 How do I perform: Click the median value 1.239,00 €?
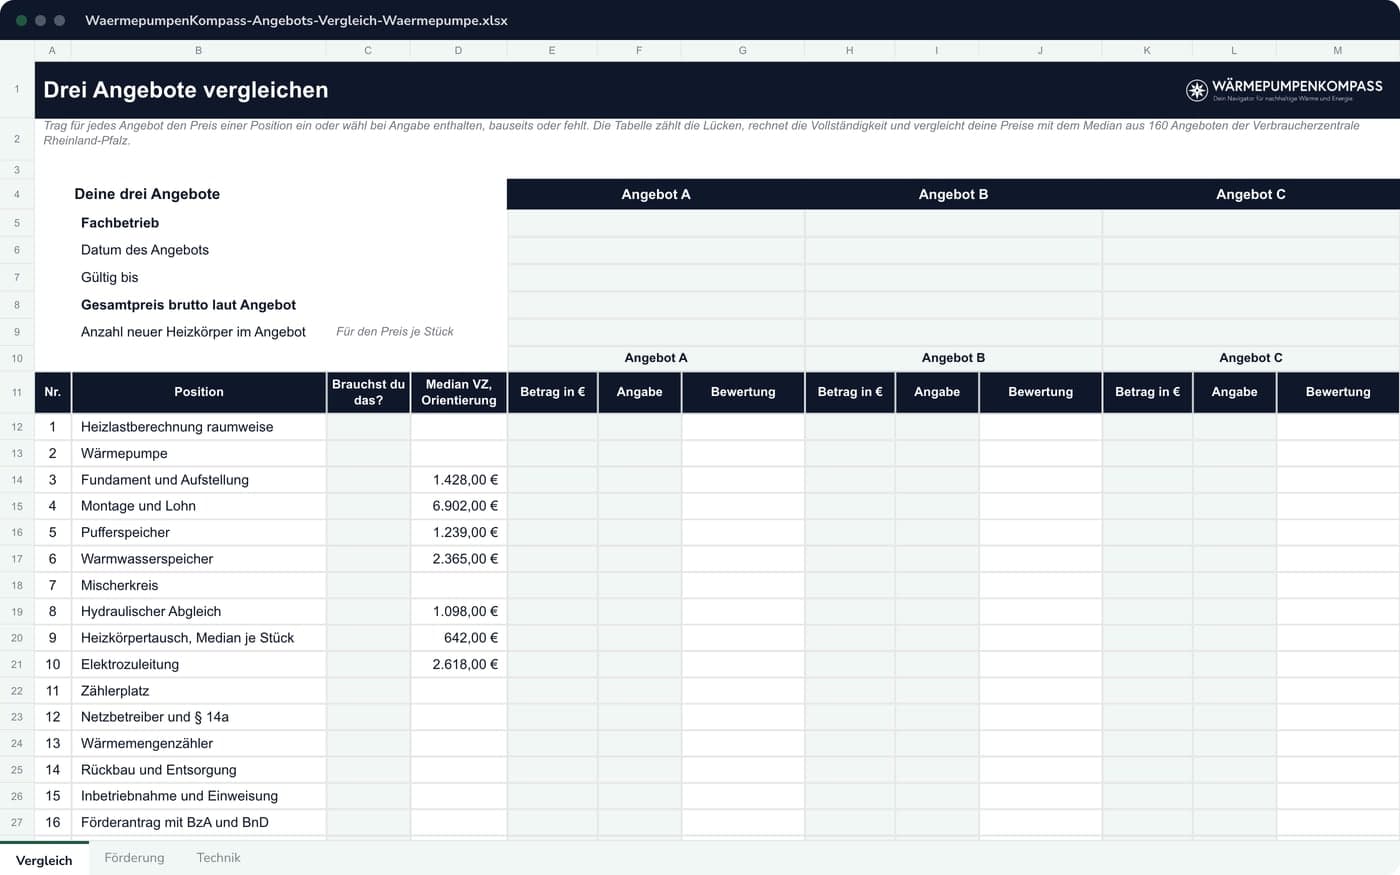point(459,532)
